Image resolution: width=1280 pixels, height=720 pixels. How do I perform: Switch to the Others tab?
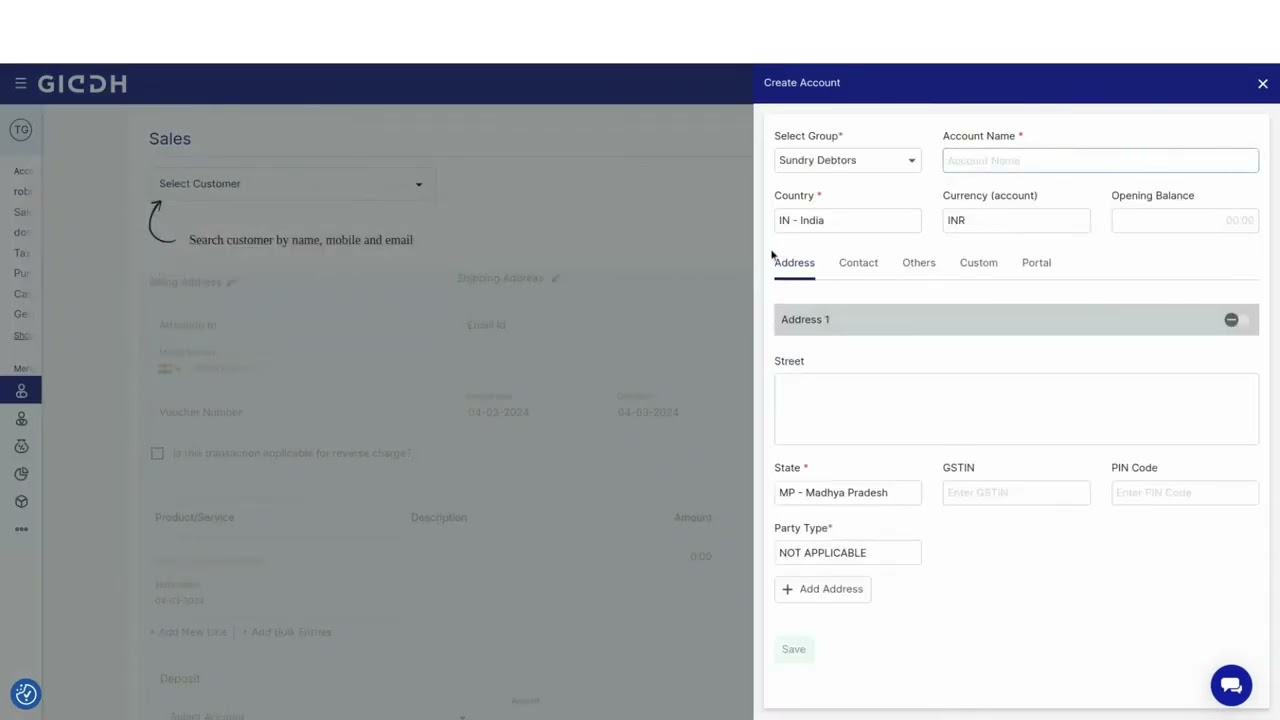click(x=918, y=263)
